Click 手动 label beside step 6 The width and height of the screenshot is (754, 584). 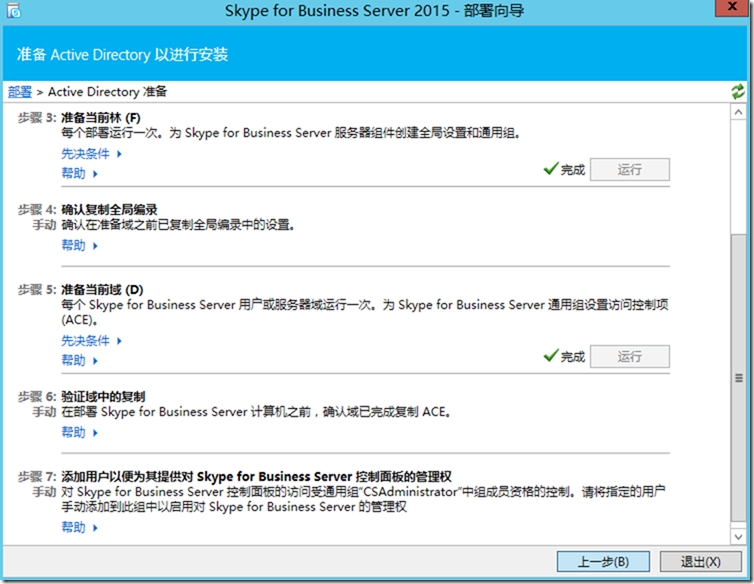pos(44,412)
